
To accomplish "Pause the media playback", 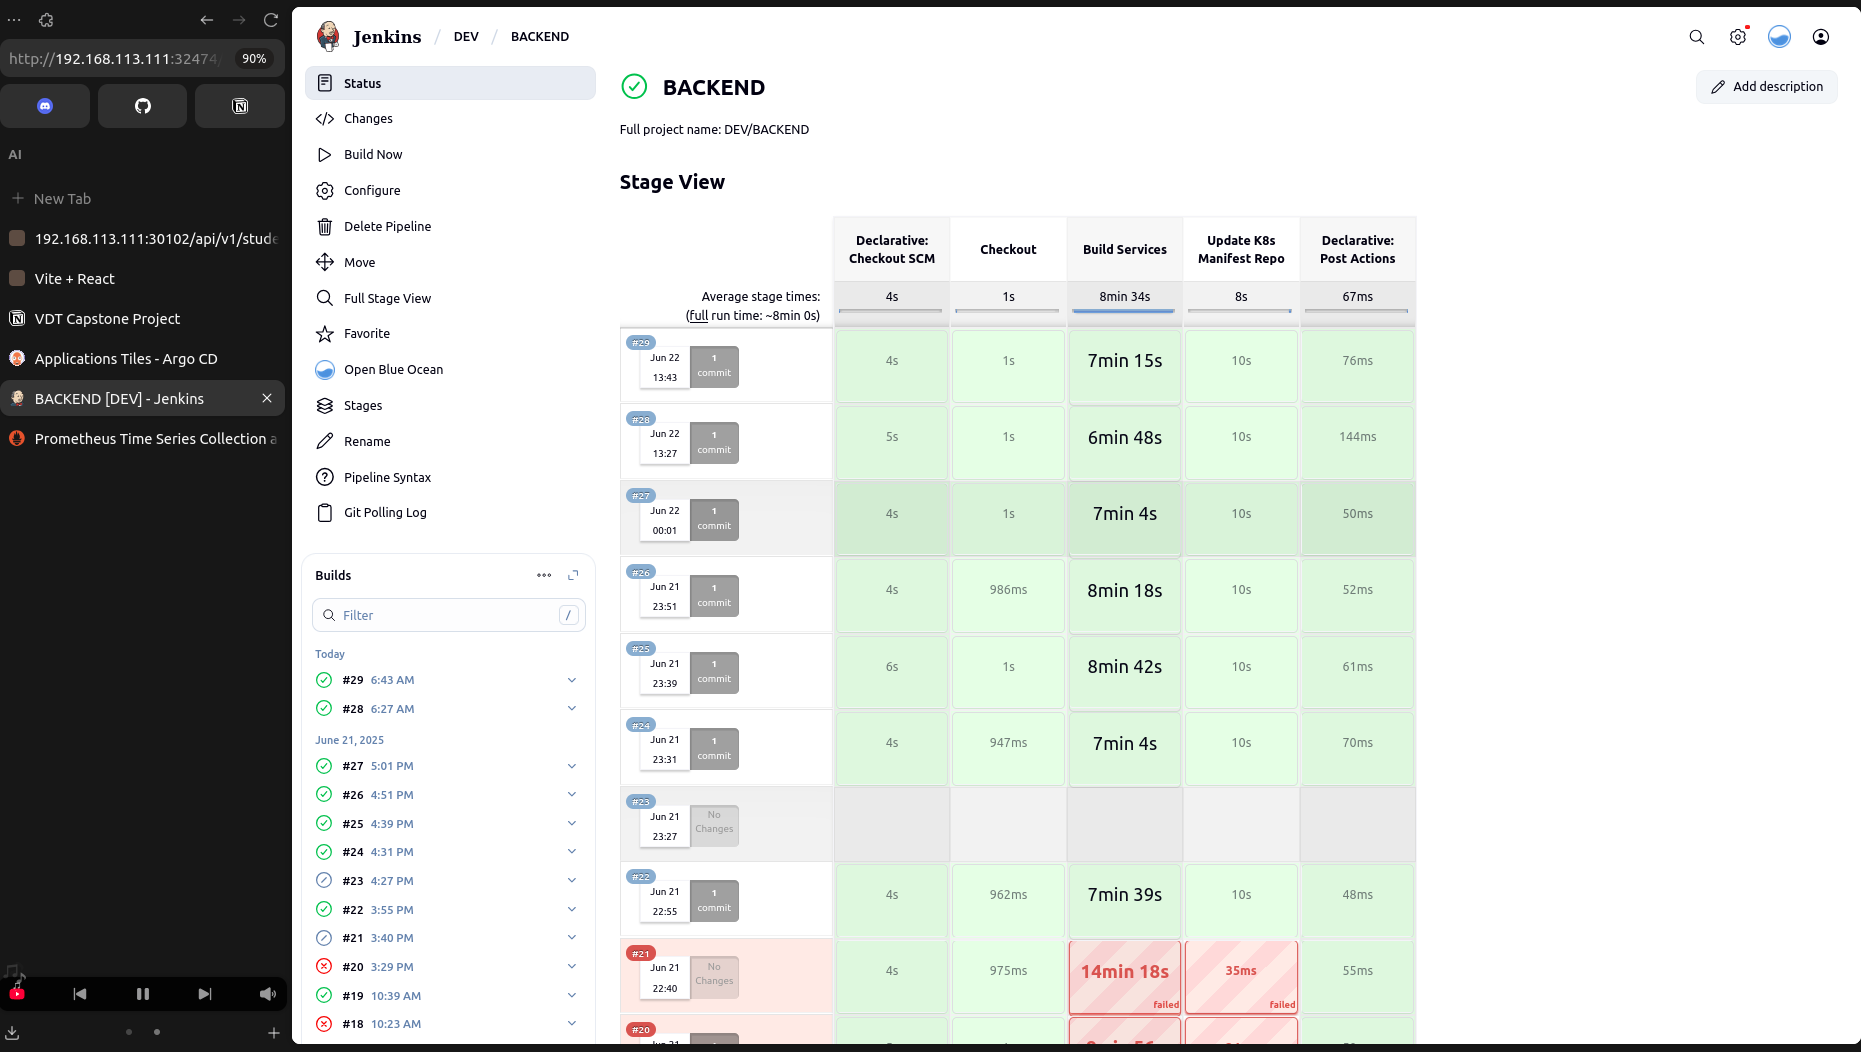I will [x=143, y=994].
